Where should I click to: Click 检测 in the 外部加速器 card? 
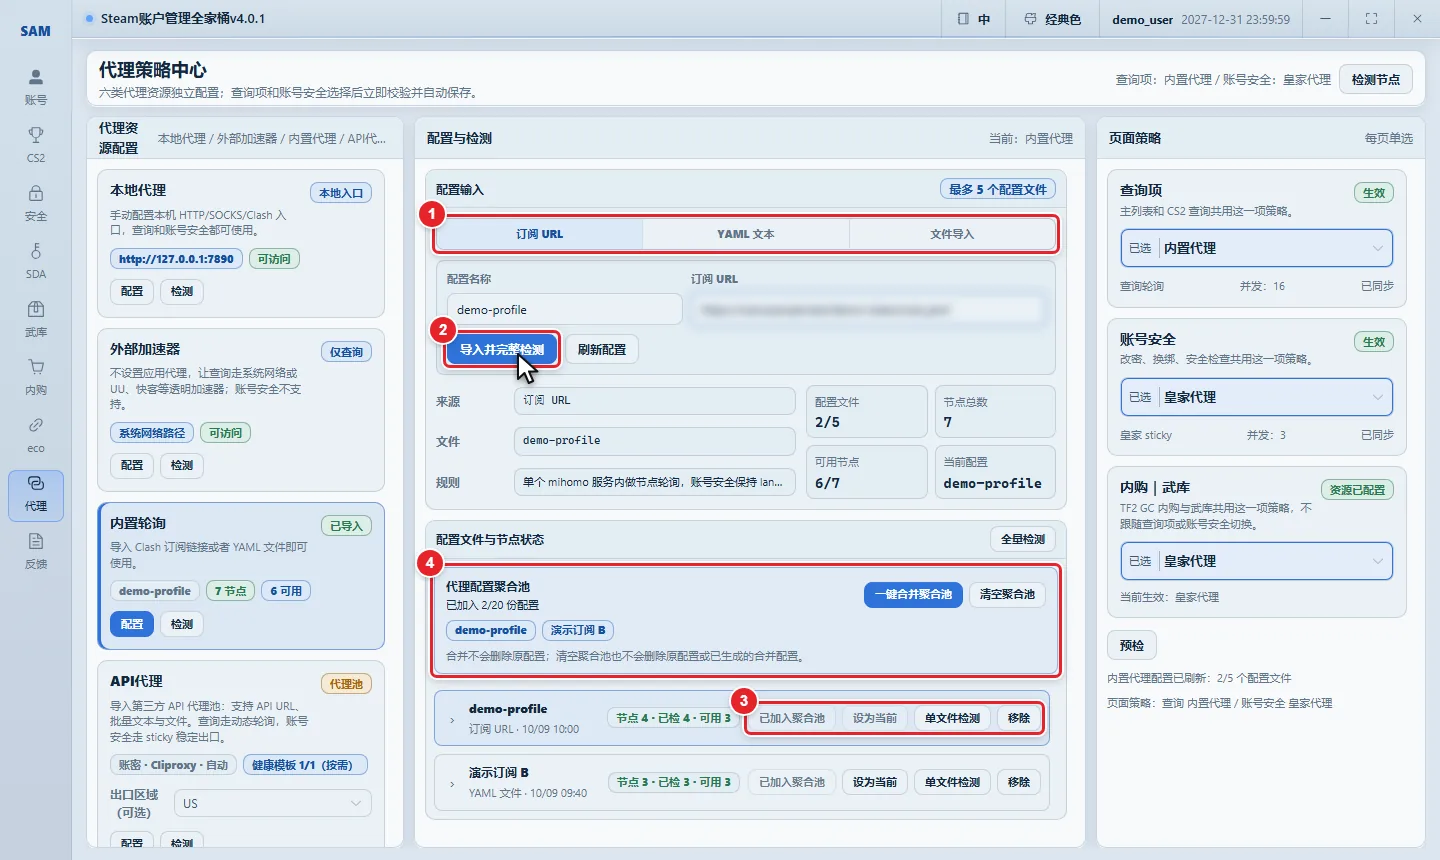[182, 465]
